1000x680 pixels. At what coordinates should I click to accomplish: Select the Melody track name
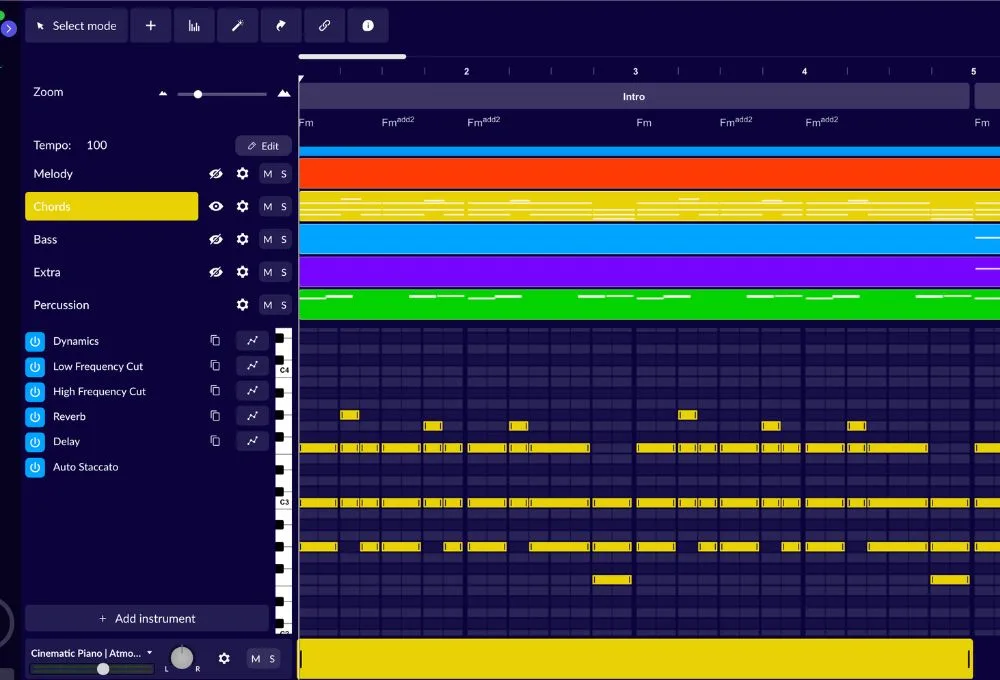(53, 174)
